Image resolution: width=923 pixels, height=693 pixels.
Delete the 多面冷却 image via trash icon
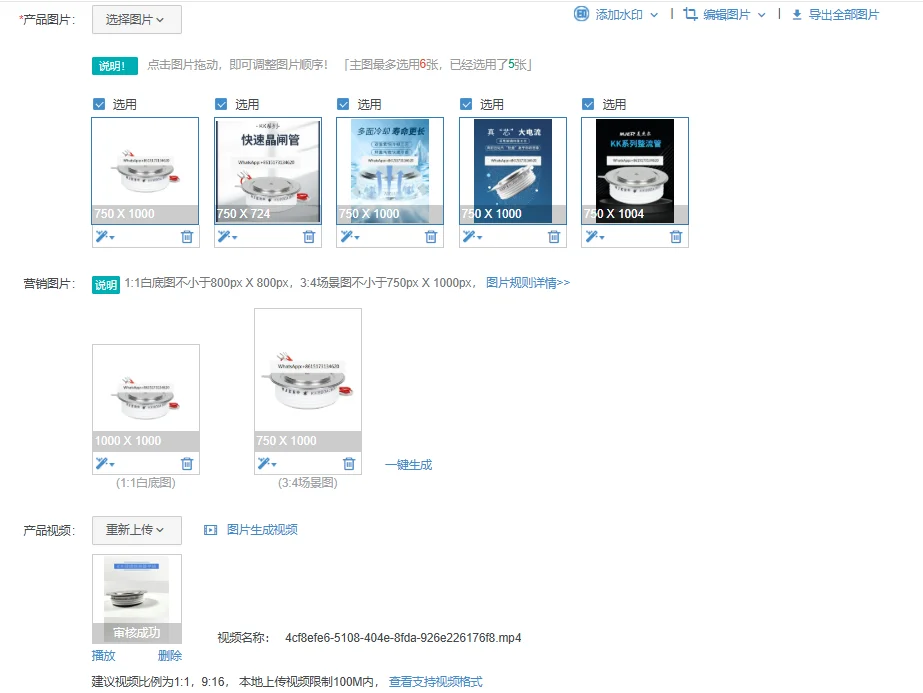pyautogui.click(x=431, y=237)
